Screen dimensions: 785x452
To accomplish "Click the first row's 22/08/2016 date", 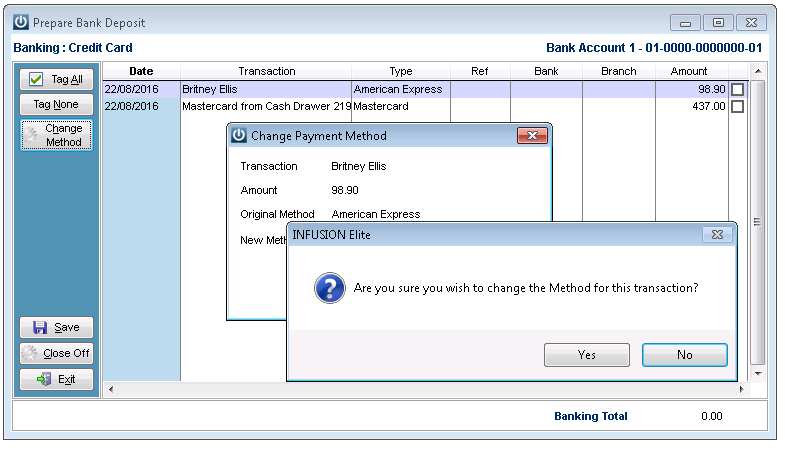I will pyautogui.click(x=141, y=90).
